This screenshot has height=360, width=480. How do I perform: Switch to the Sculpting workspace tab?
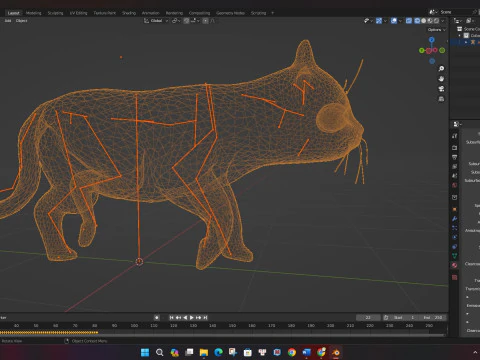[55, 13]
